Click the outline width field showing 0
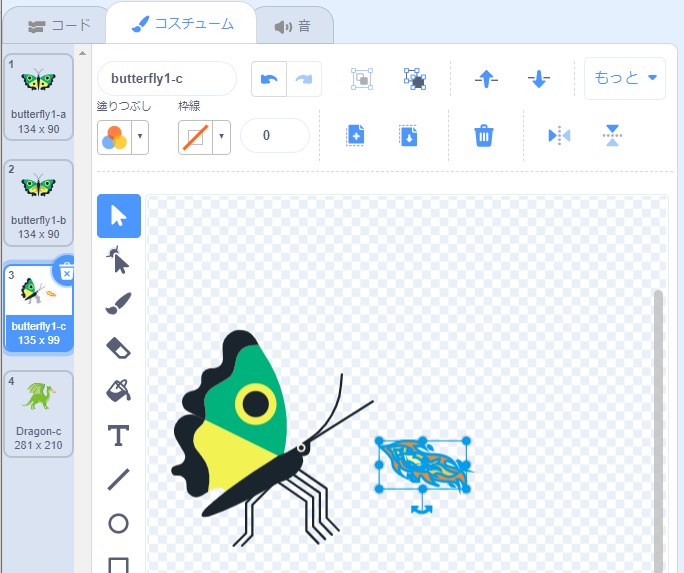This screenshot has height=573, width=684. 275,136
